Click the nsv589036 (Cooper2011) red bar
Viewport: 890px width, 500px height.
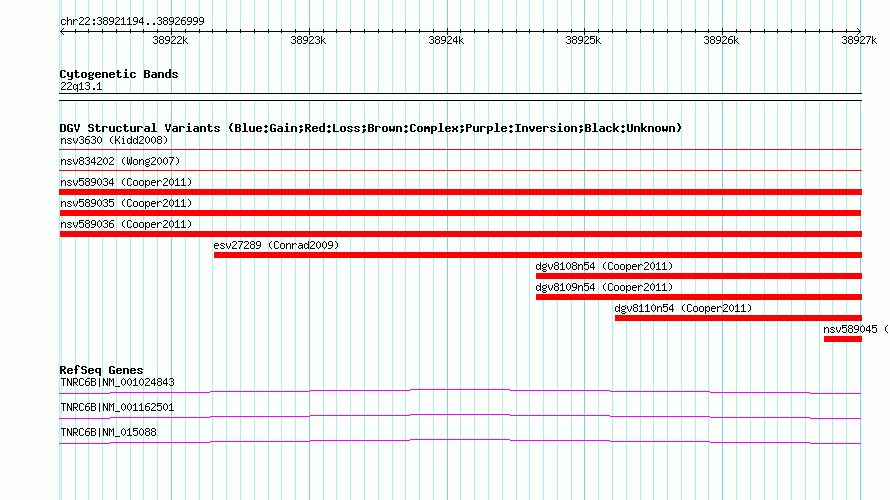460,234
